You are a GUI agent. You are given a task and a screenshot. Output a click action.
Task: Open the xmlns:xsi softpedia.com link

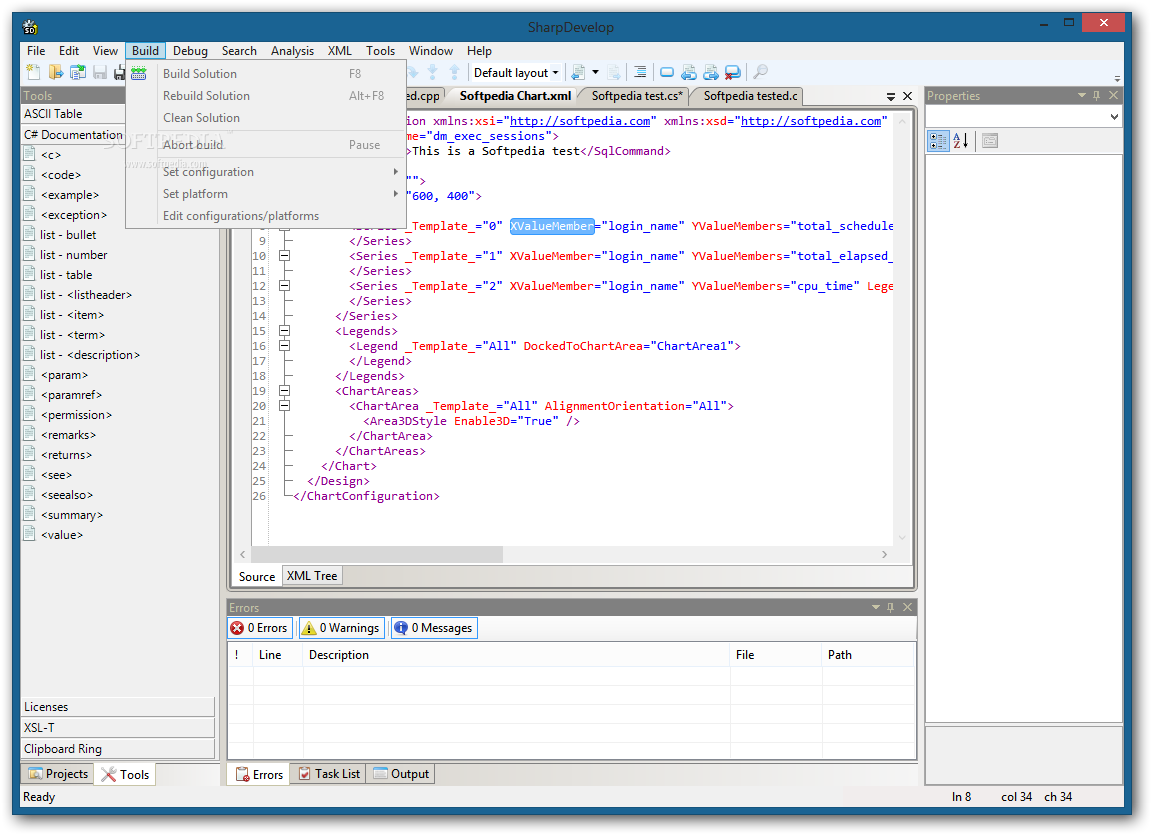click(x=580, y=121)
